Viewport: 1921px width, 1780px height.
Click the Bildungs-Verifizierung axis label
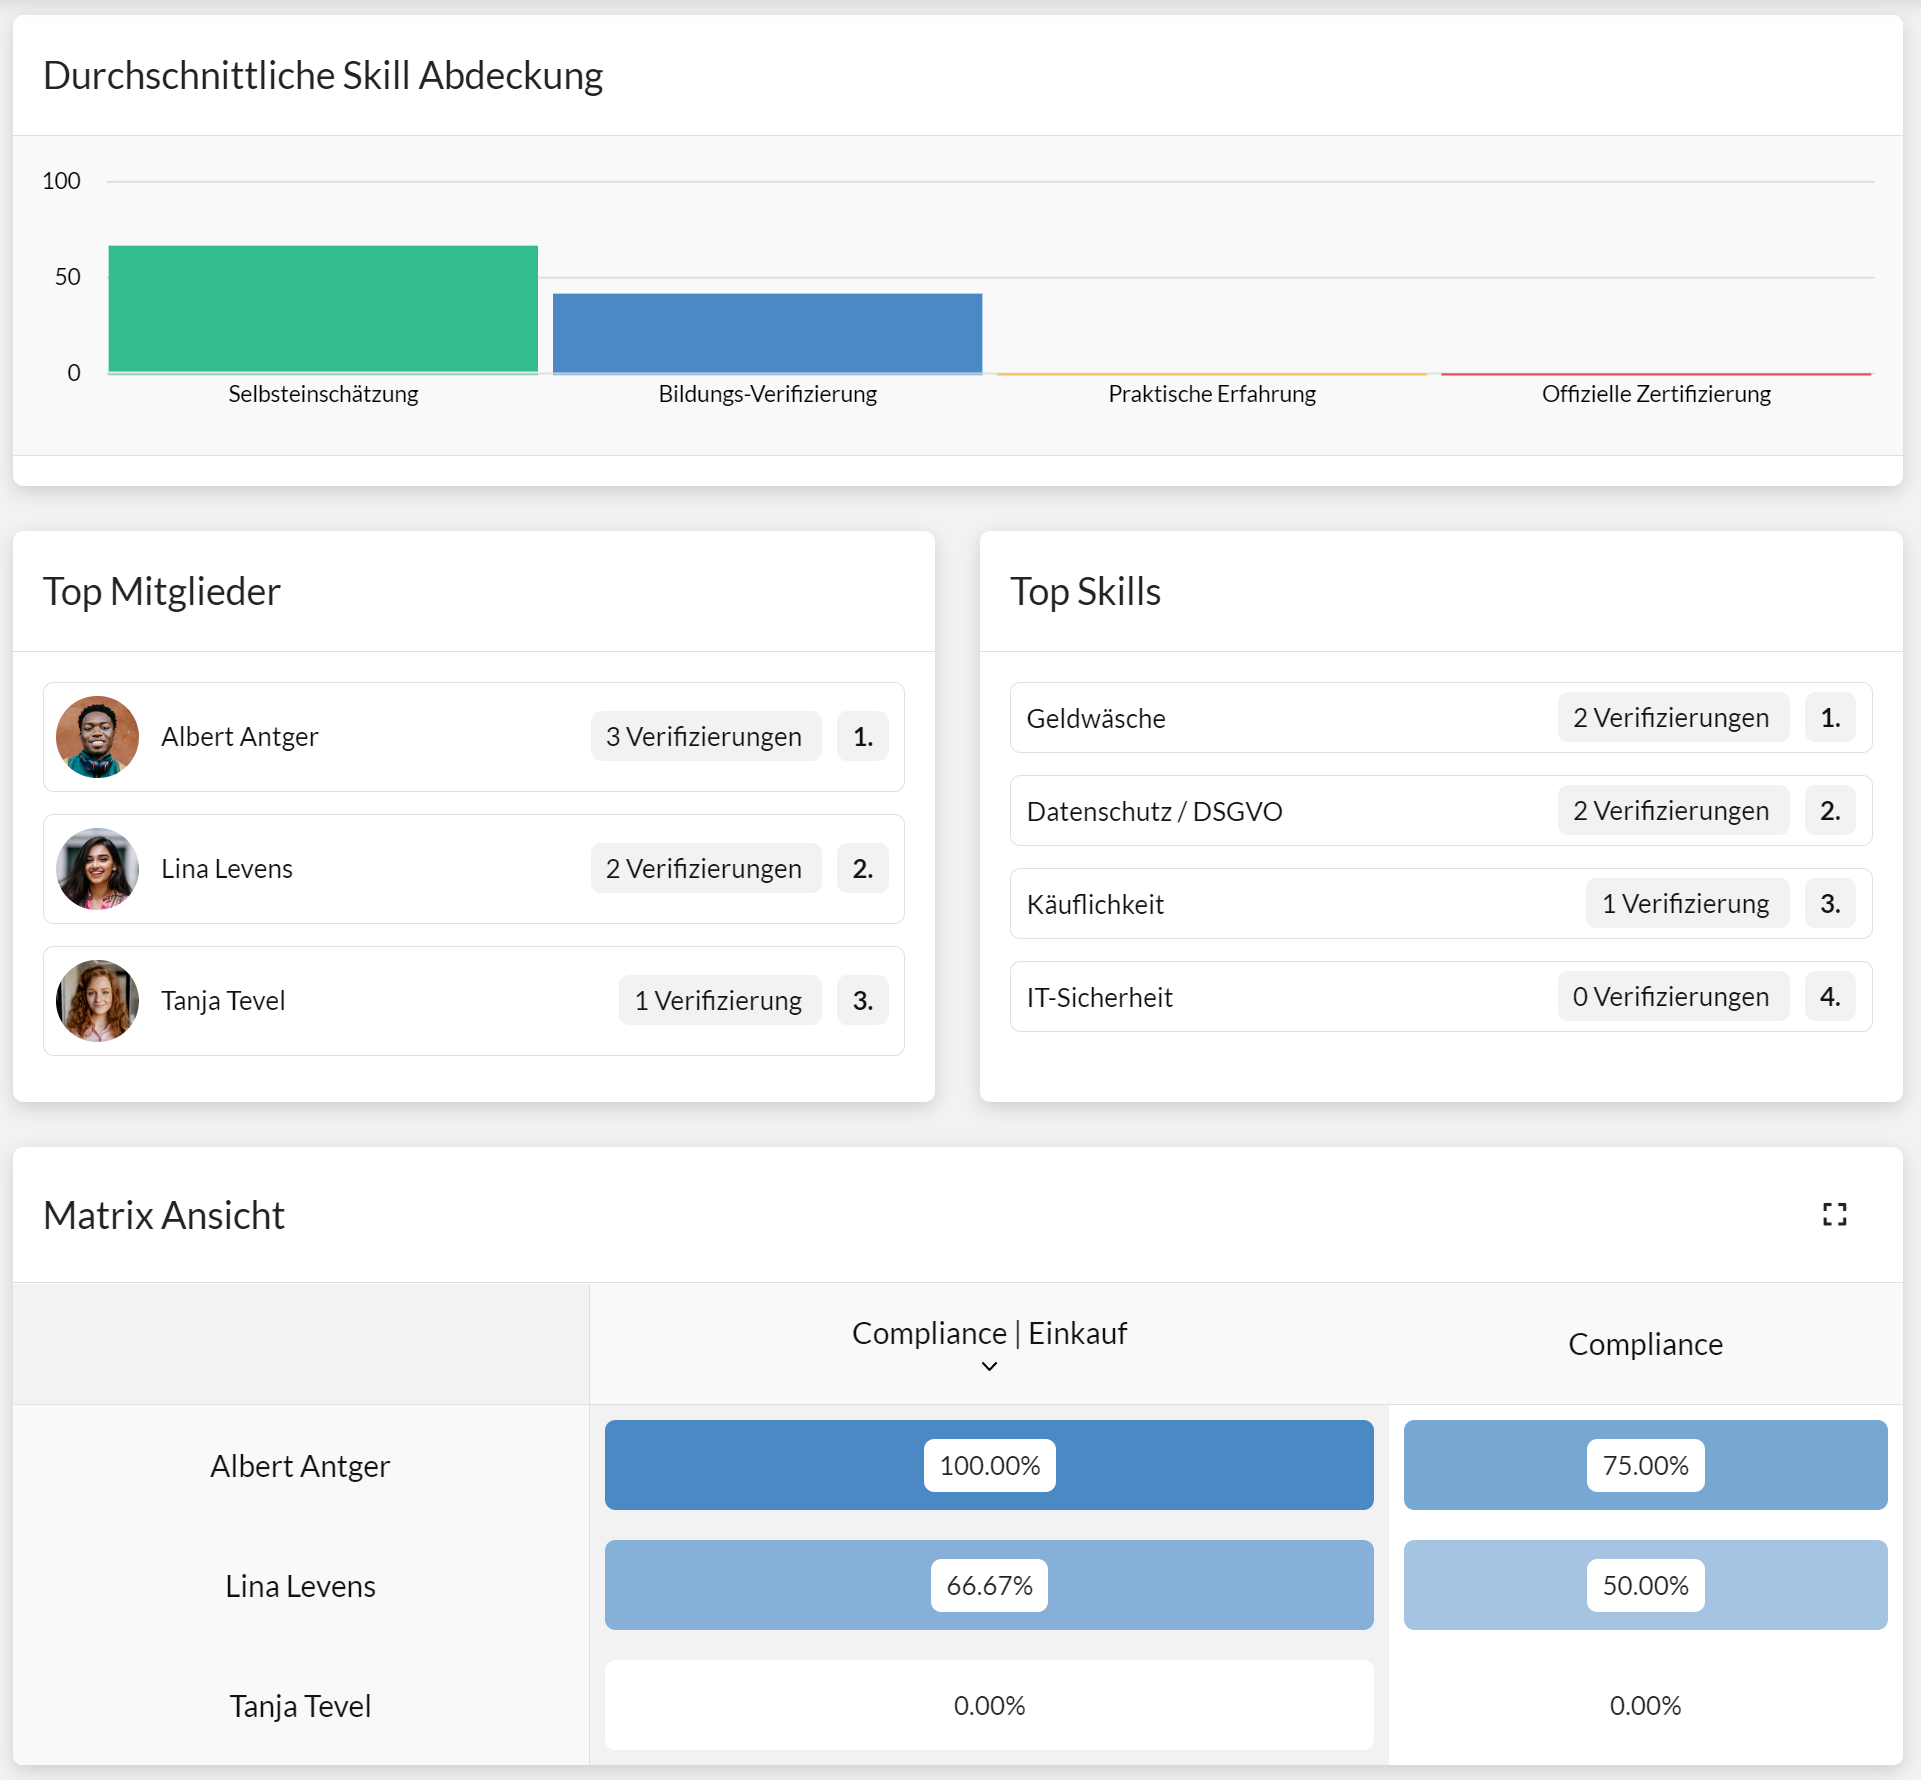[x=767, y=394]
